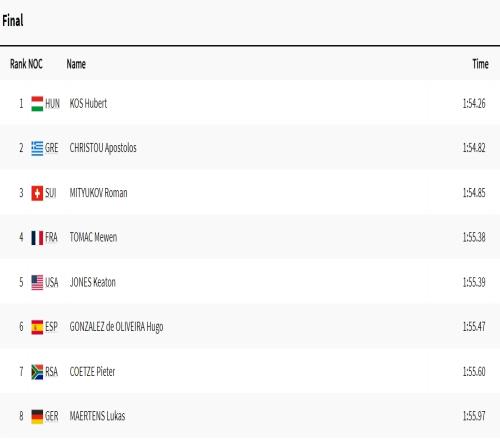
Task: Click the Rank column header
Action: pos(18,64)
